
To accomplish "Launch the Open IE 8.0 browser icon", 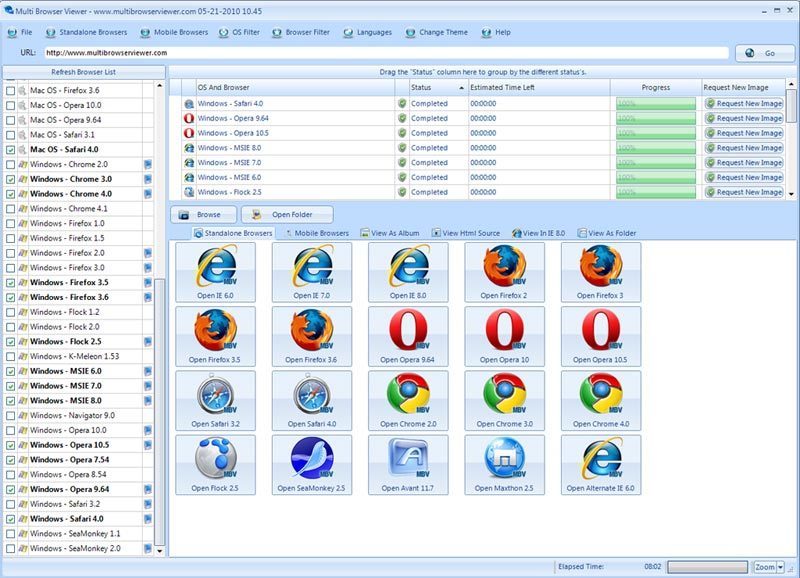I will (x=408, y=272).
